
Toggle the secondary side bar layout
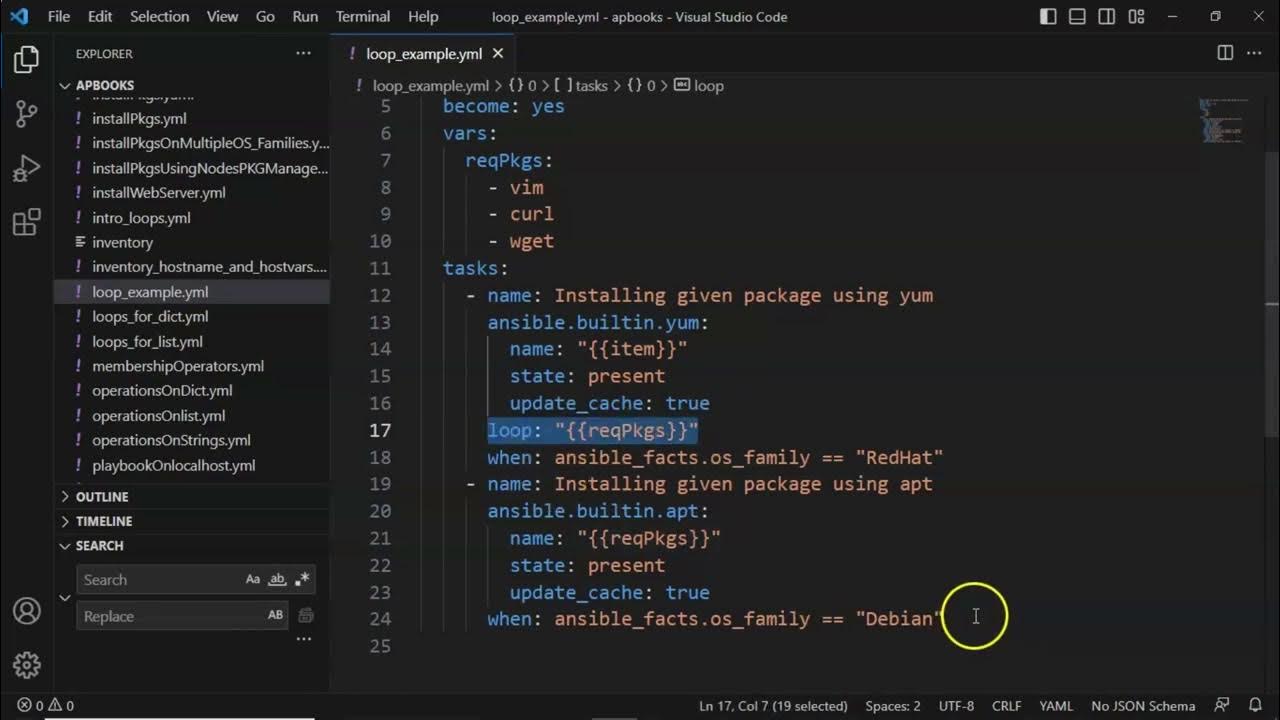1106,17
